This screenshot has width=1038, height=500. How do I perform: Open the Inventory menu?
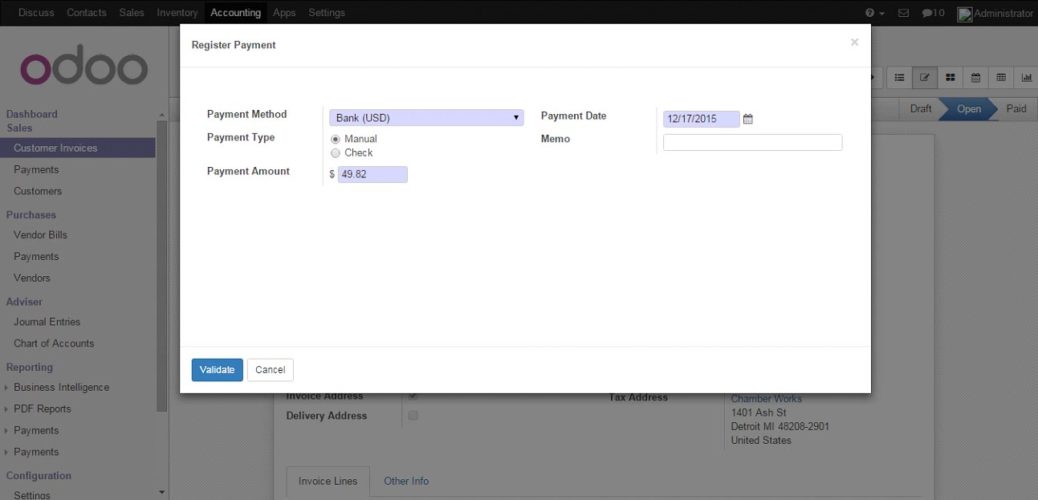(x=177, y=13)
